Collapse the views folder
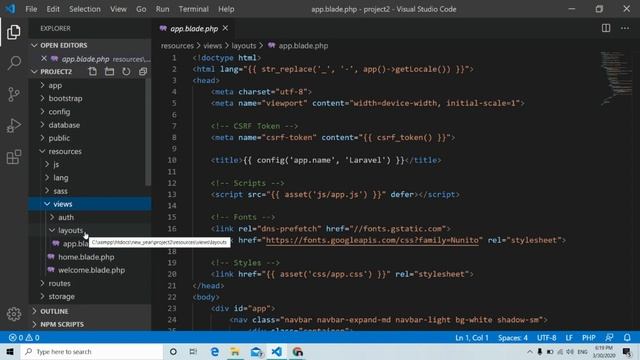Image resolution: width=640 pixels, height=360 pixels. pos(90,204)
